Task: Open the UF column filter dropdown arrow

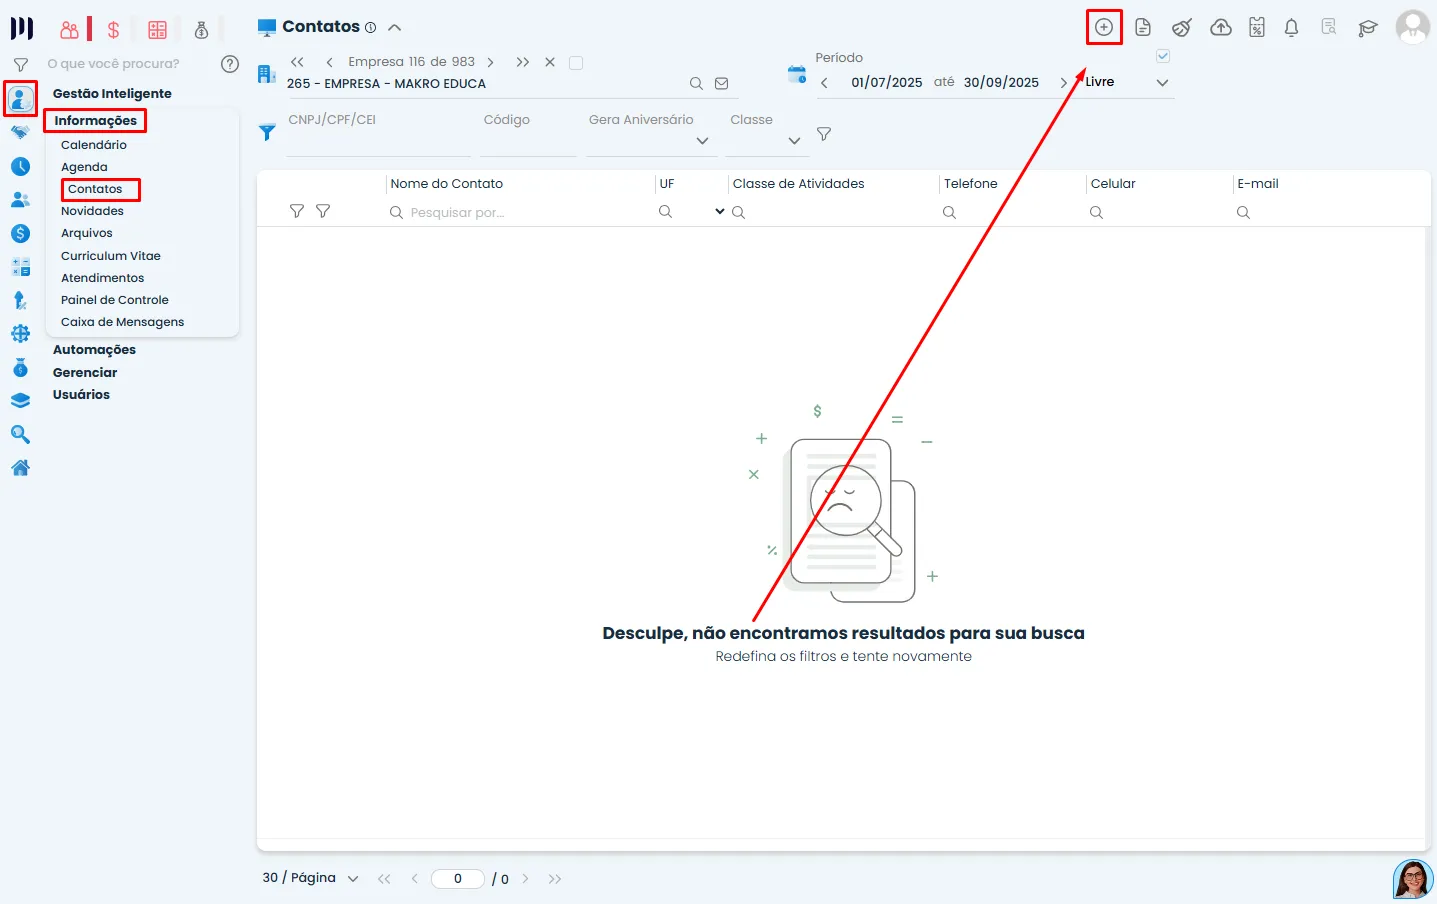Action: point(720,212)
